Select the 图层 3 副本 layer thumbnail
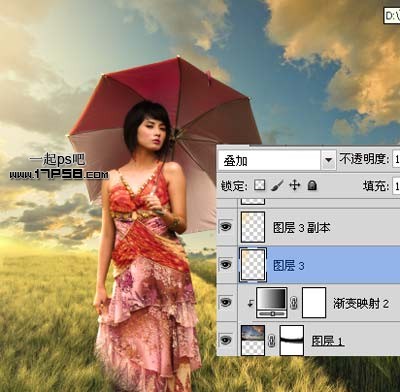 click(x=253, y=227)
